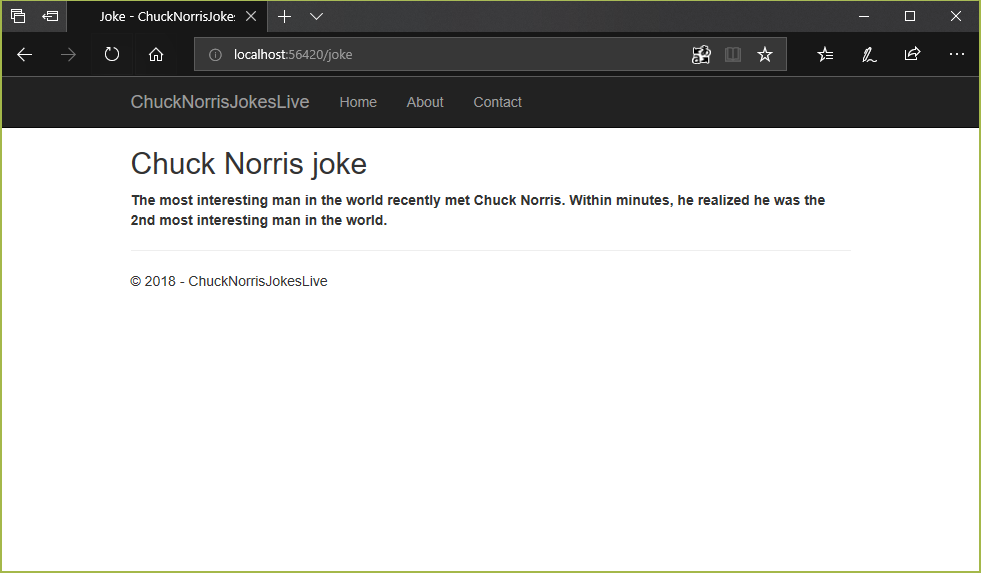Click the Add notes pen icon

pos(869,55)
